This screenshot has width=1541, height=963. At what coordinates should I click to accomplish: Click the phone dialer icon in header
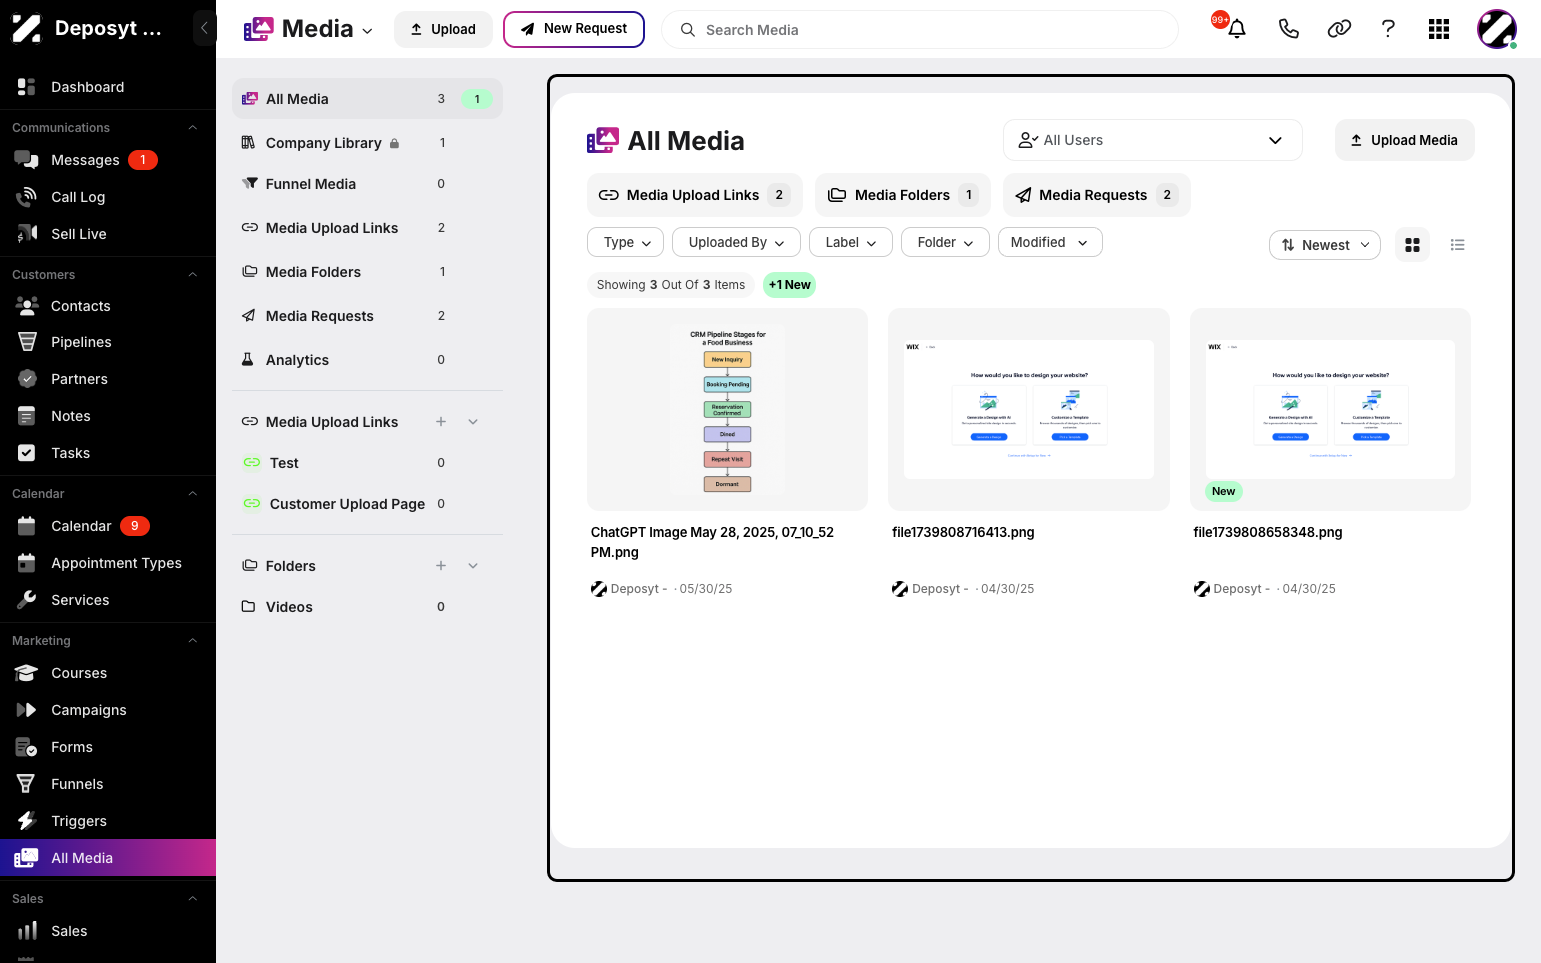click(1289, 29)
